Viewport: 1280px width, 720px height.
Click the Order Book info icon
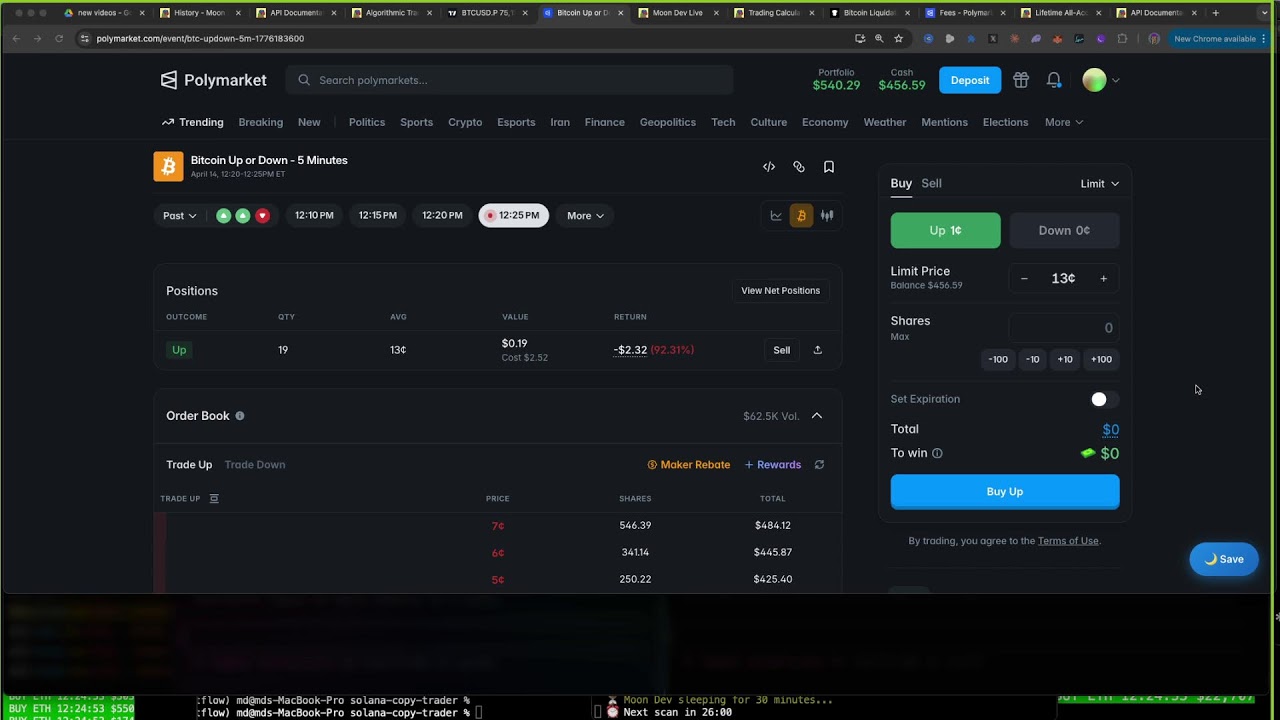(x=240, y=416)
